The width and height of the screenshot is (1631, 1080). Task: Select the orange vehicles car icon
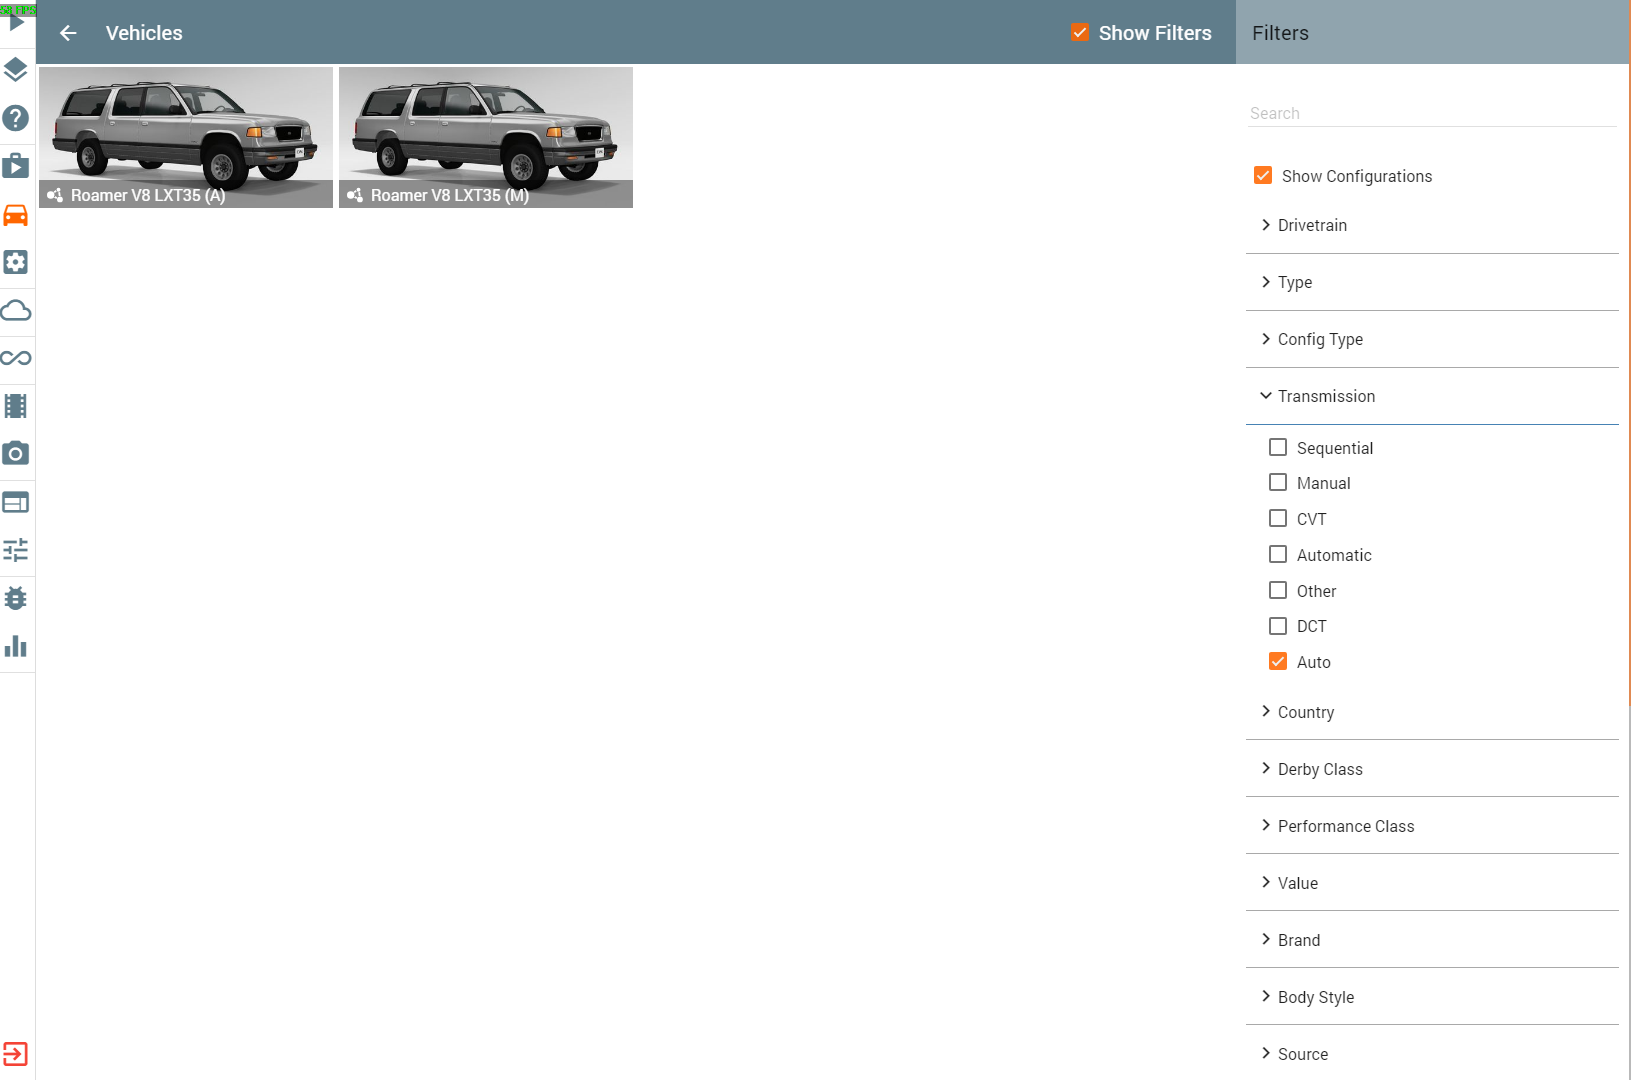point(15,214)
